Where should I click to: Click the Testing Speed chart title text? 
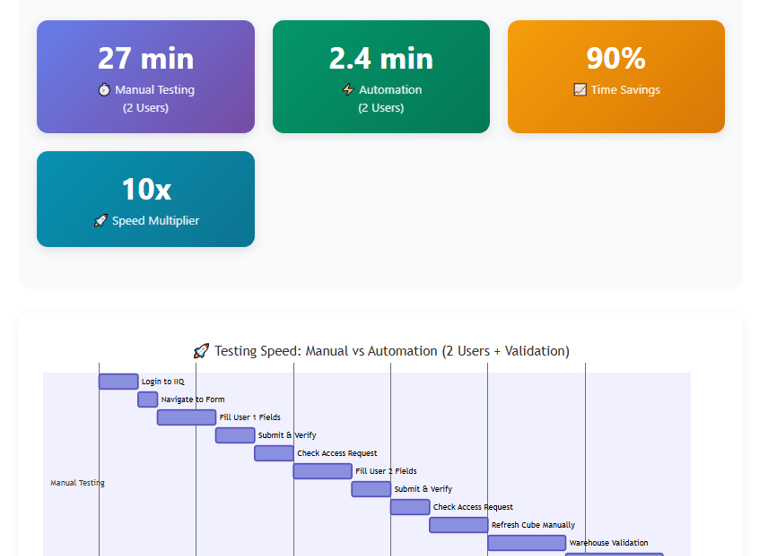click(392, 351)
